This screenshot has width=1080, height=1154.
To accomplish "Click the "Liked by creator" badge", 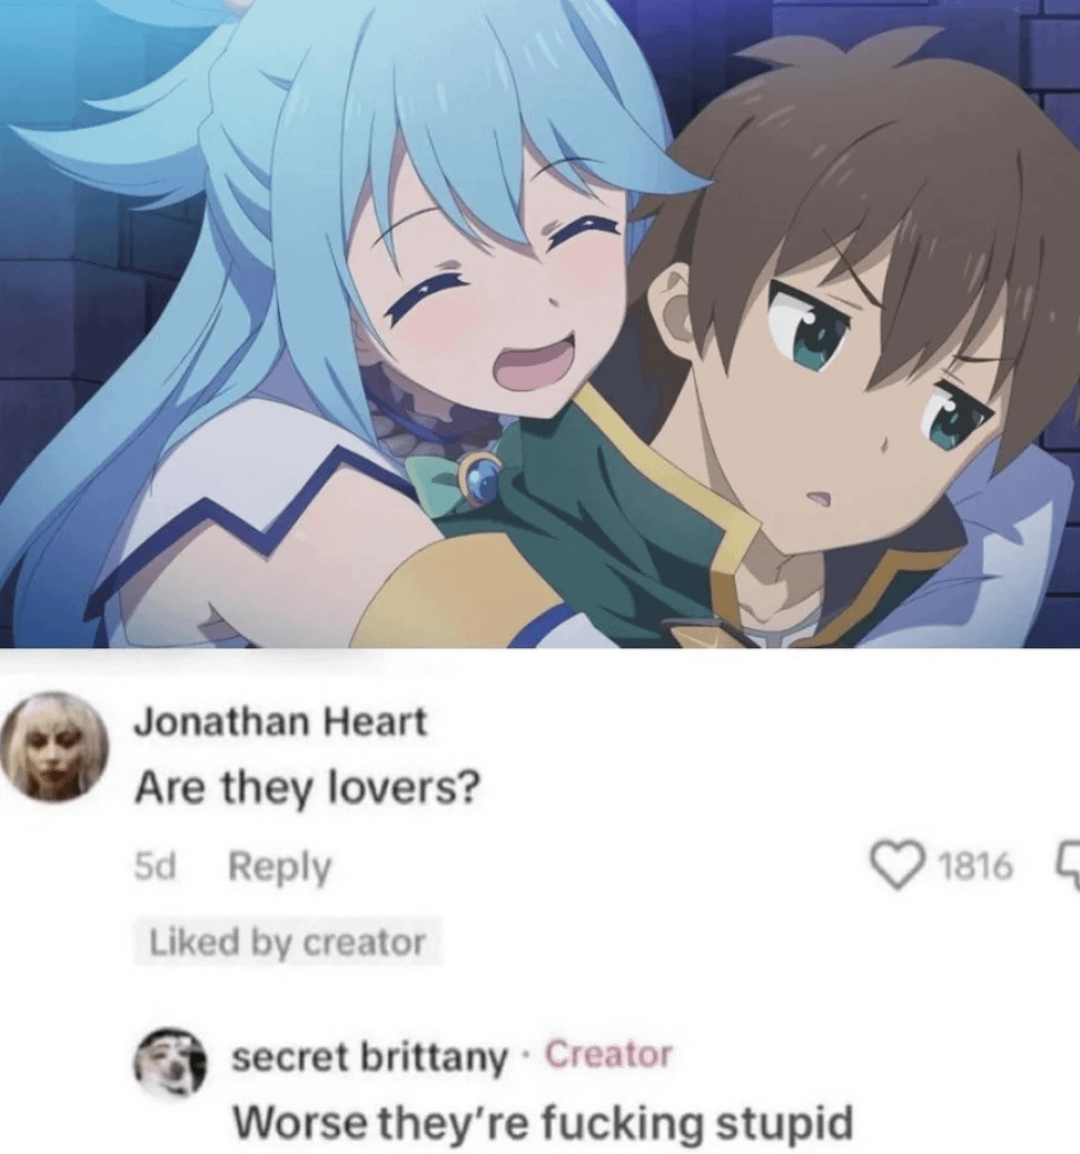I will pyautogui.click(x=287, y=941).
